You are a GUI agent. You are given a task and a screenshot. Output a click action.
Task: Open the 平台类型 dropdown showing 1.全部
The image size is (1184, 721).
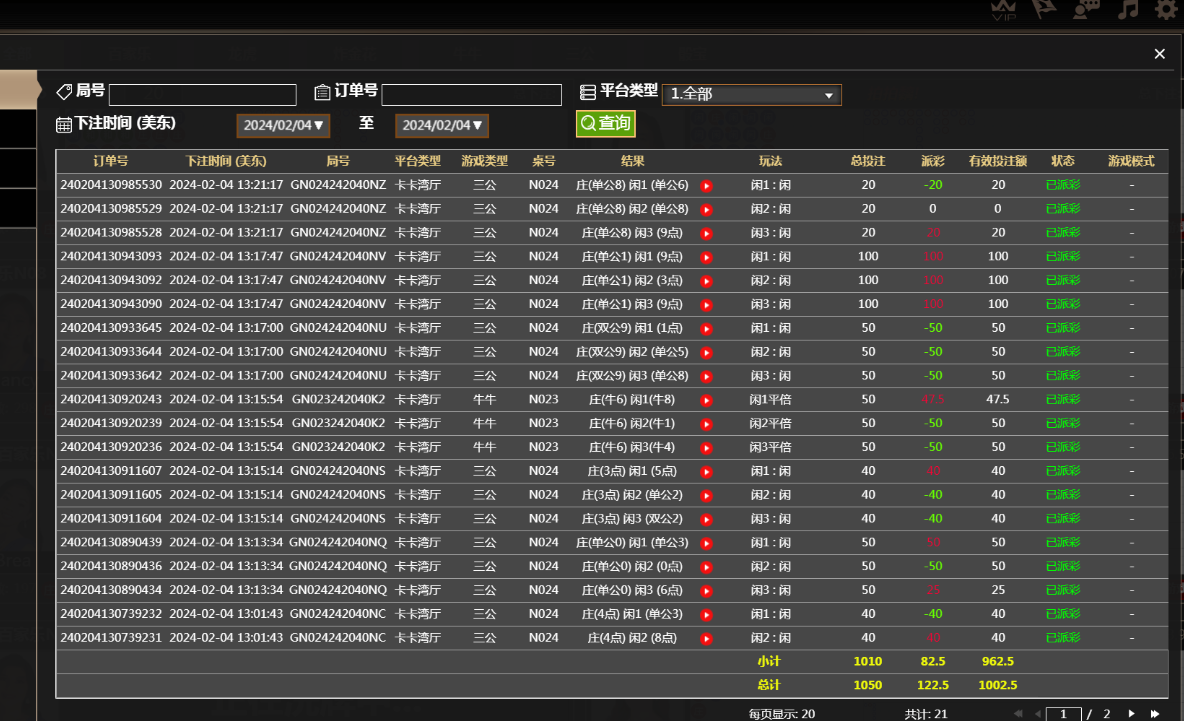click(x=751, y=94)
